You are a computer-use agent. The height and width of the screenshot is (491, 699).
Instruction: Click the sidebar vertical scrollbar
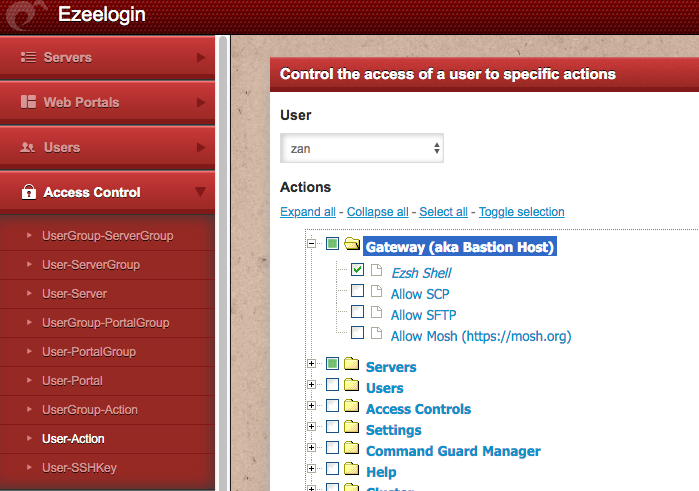click(x=223, y=263)
